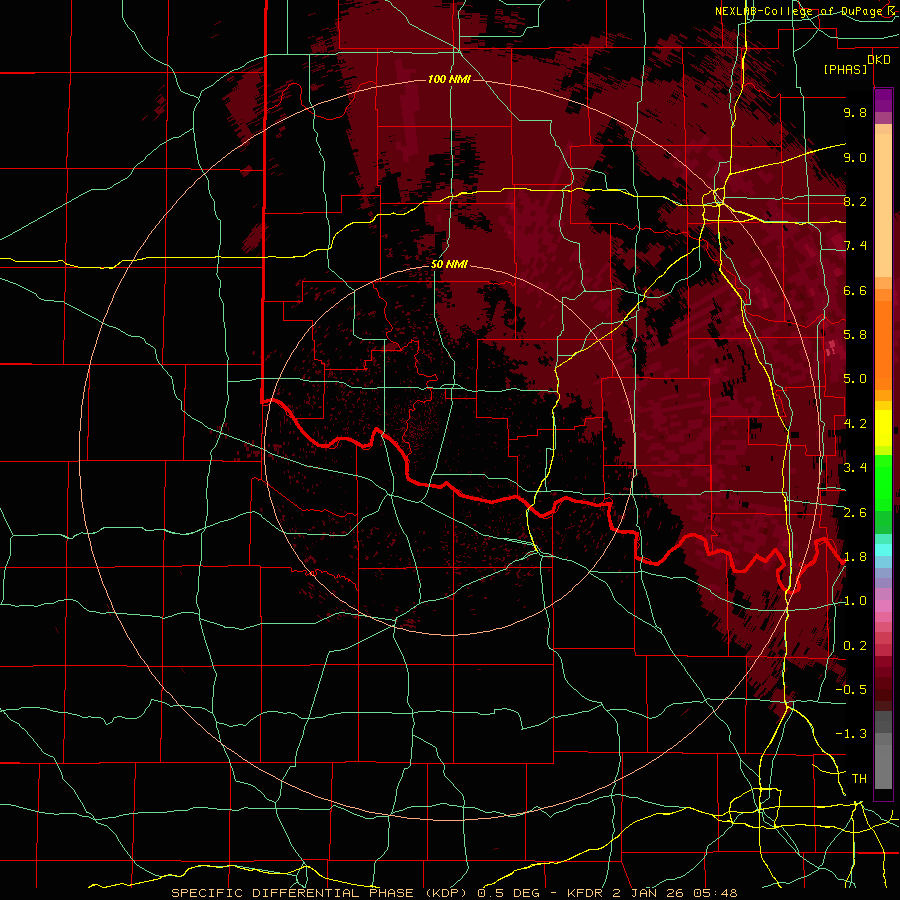
Task: Click the 3.4 value on the color scale
Action: click(x=855, y=468)
